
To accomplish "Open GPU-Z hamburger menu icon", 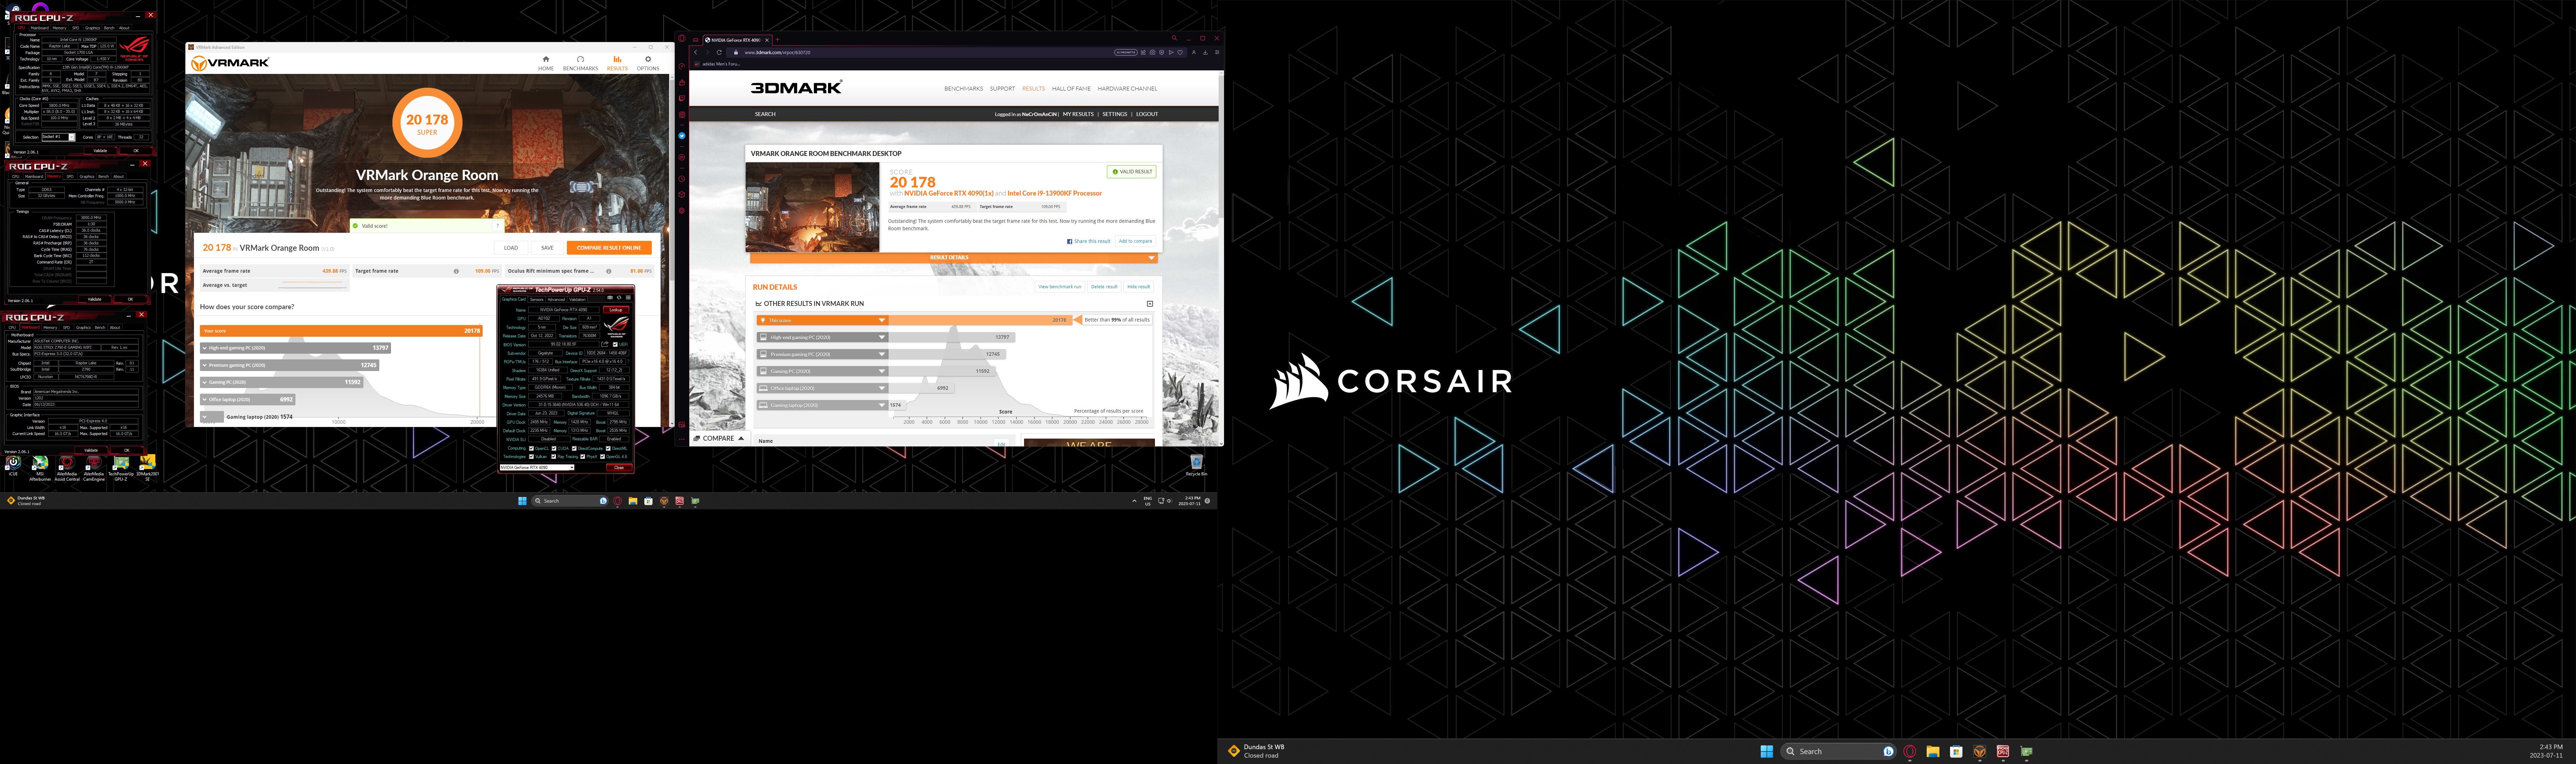I will pos(628,298).
